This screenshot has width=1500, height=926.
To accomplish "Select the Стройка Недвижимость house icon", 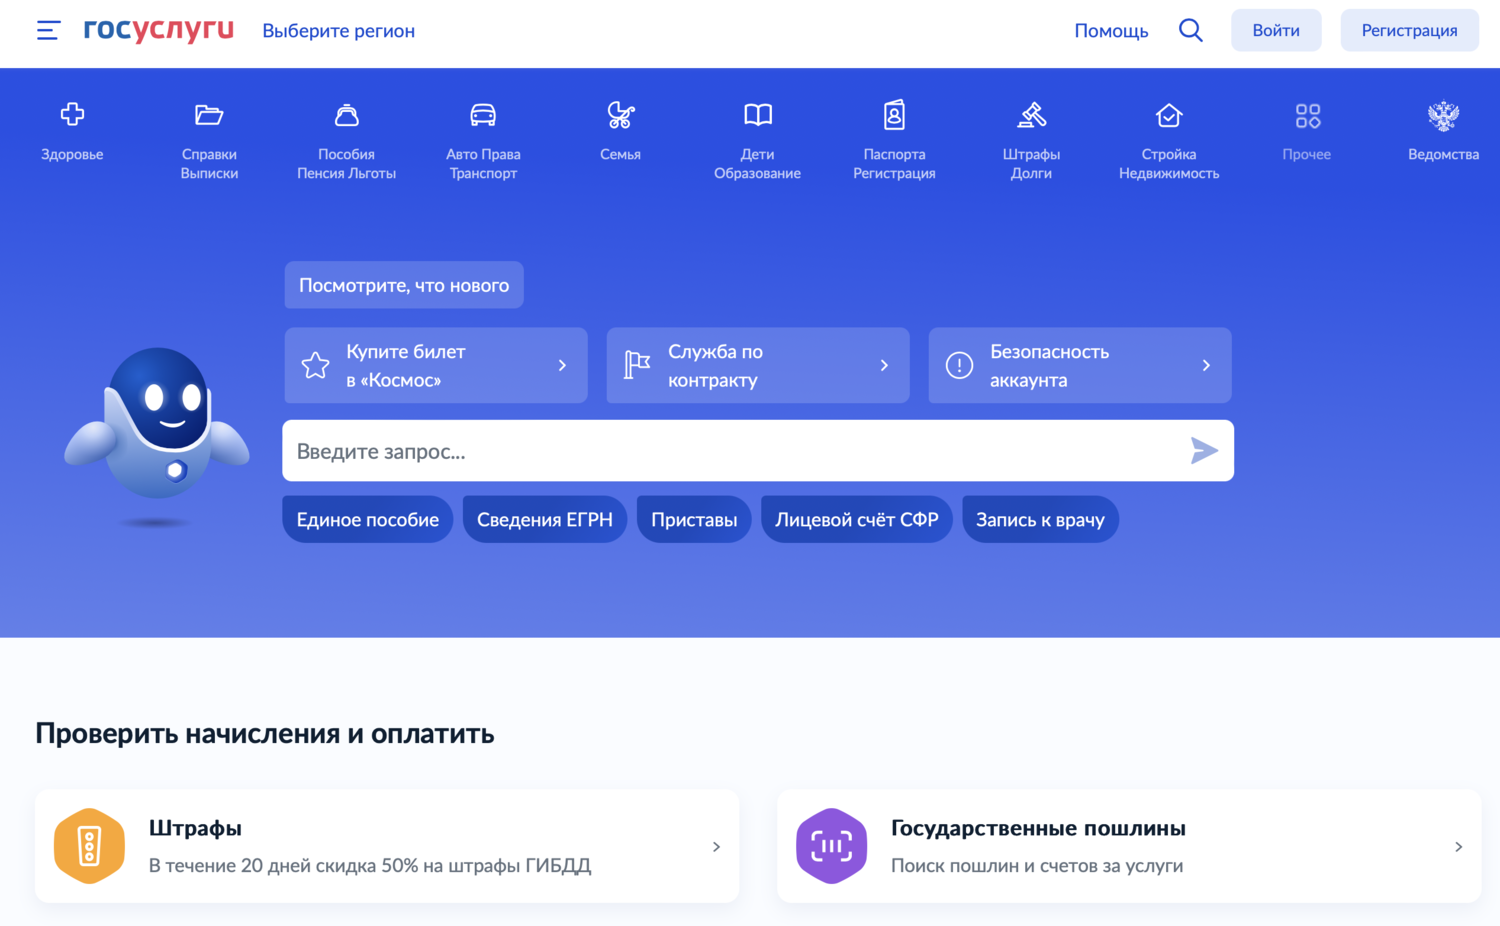I will click(1168, 114).
